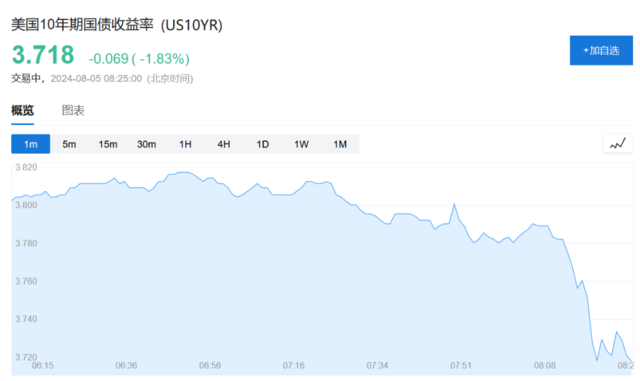
Task: Select the 1m interval
Action: (31, 144)
